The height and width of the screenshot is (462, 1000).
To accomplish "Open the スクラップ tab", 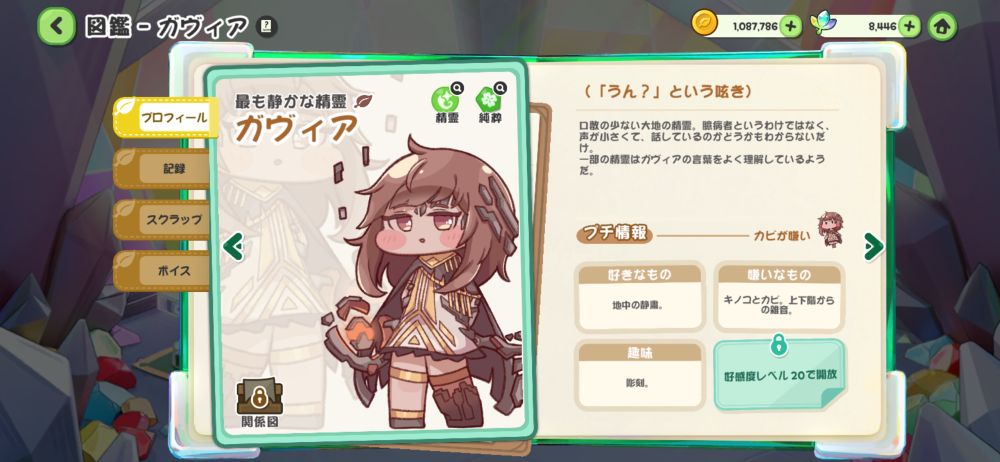I will click(x=162, y=220).
